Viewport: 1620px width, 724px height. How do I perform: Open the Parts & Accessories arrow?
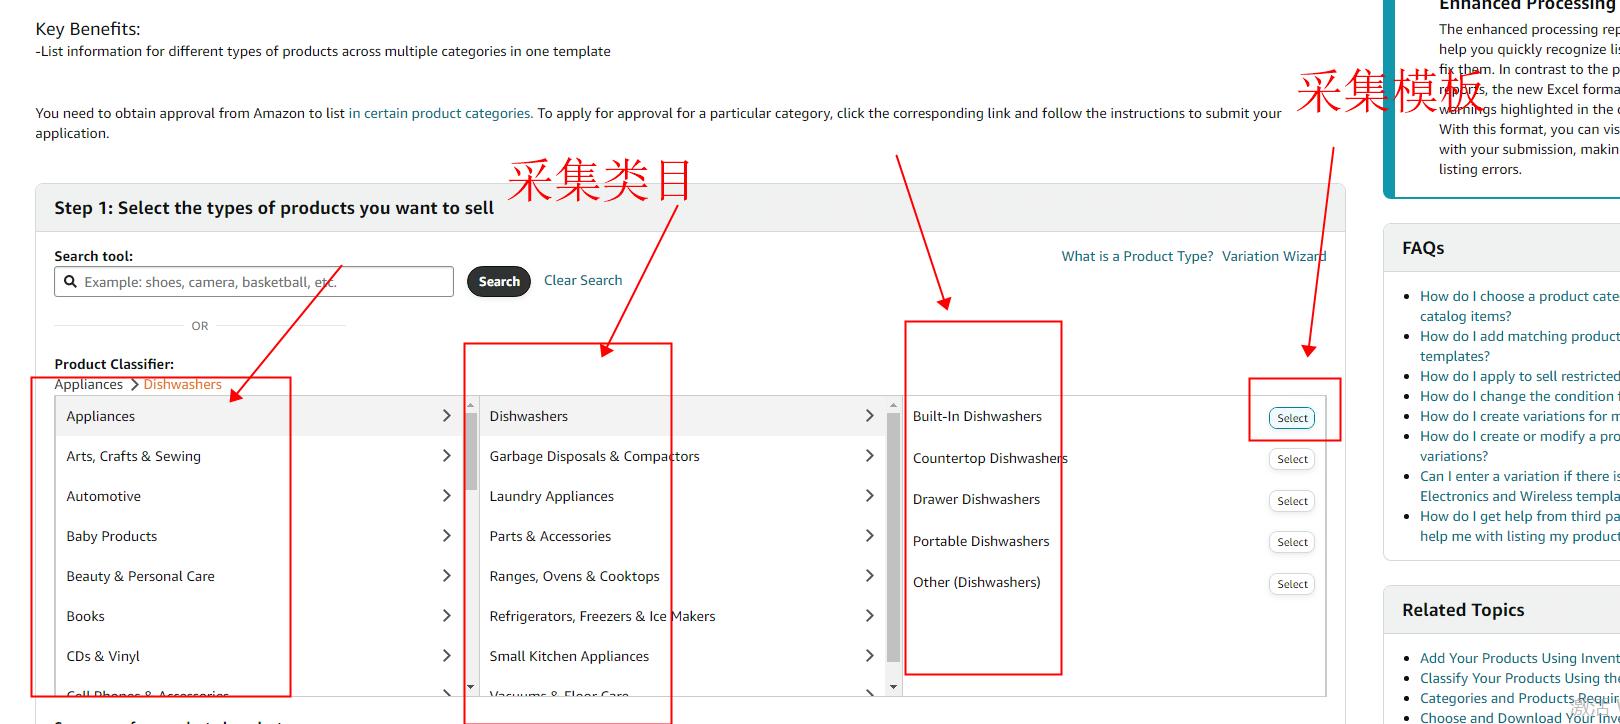tap(870, 536)
